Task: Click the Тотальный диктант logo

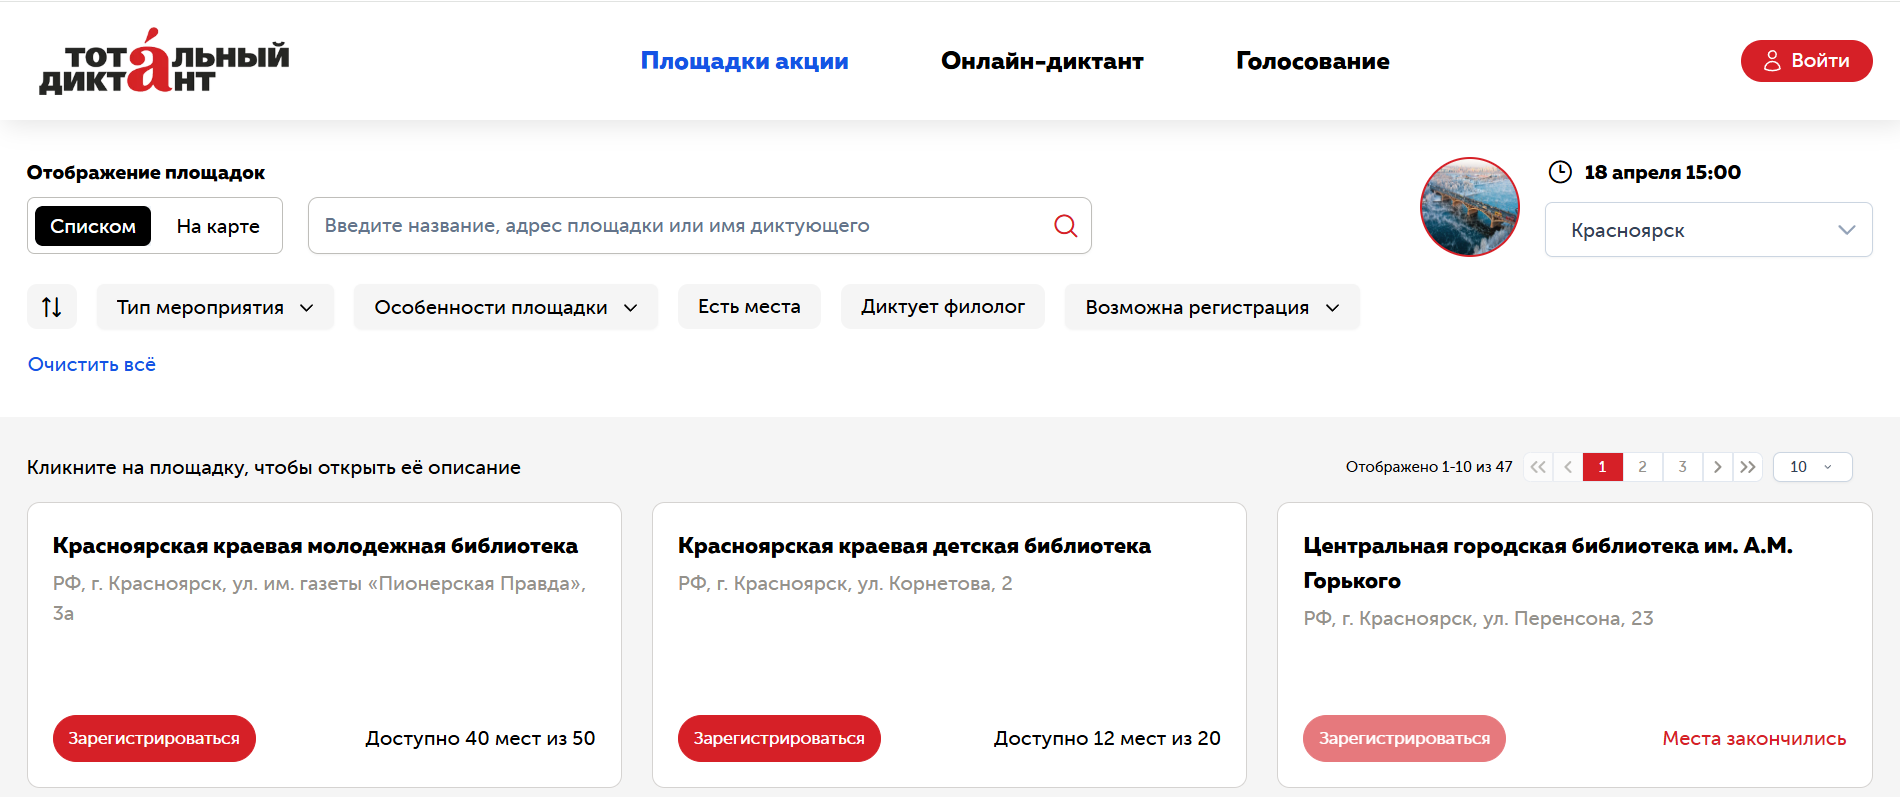Action: pyautogui.click(x=164, y=62)
